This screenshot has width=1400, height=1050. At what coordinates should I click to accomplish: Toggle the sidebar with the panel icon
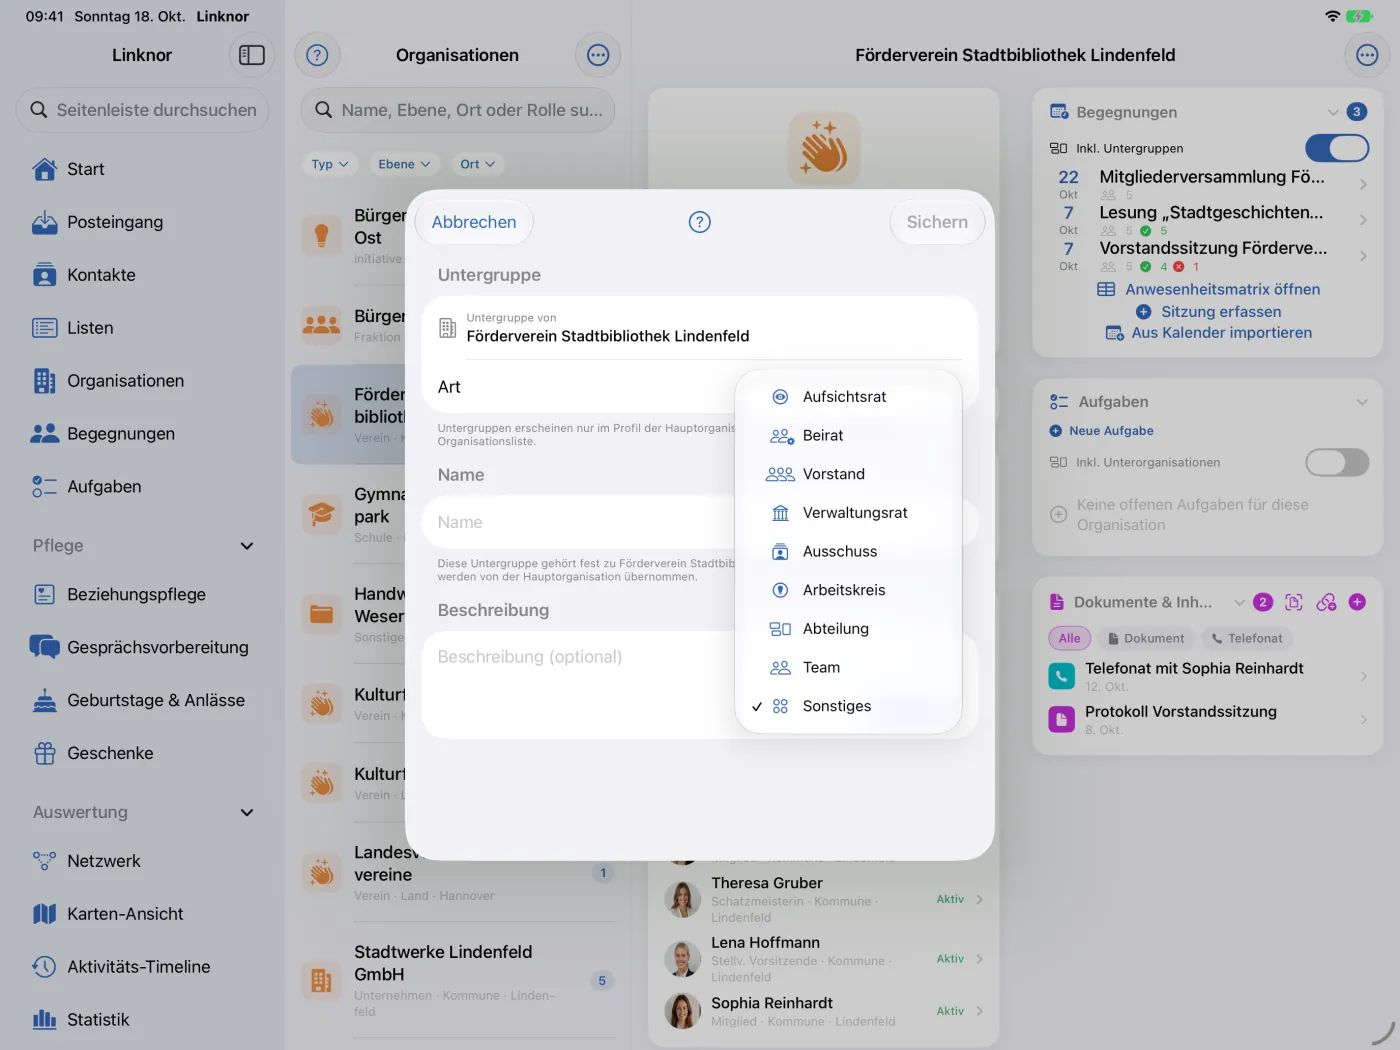coord(252,55)
